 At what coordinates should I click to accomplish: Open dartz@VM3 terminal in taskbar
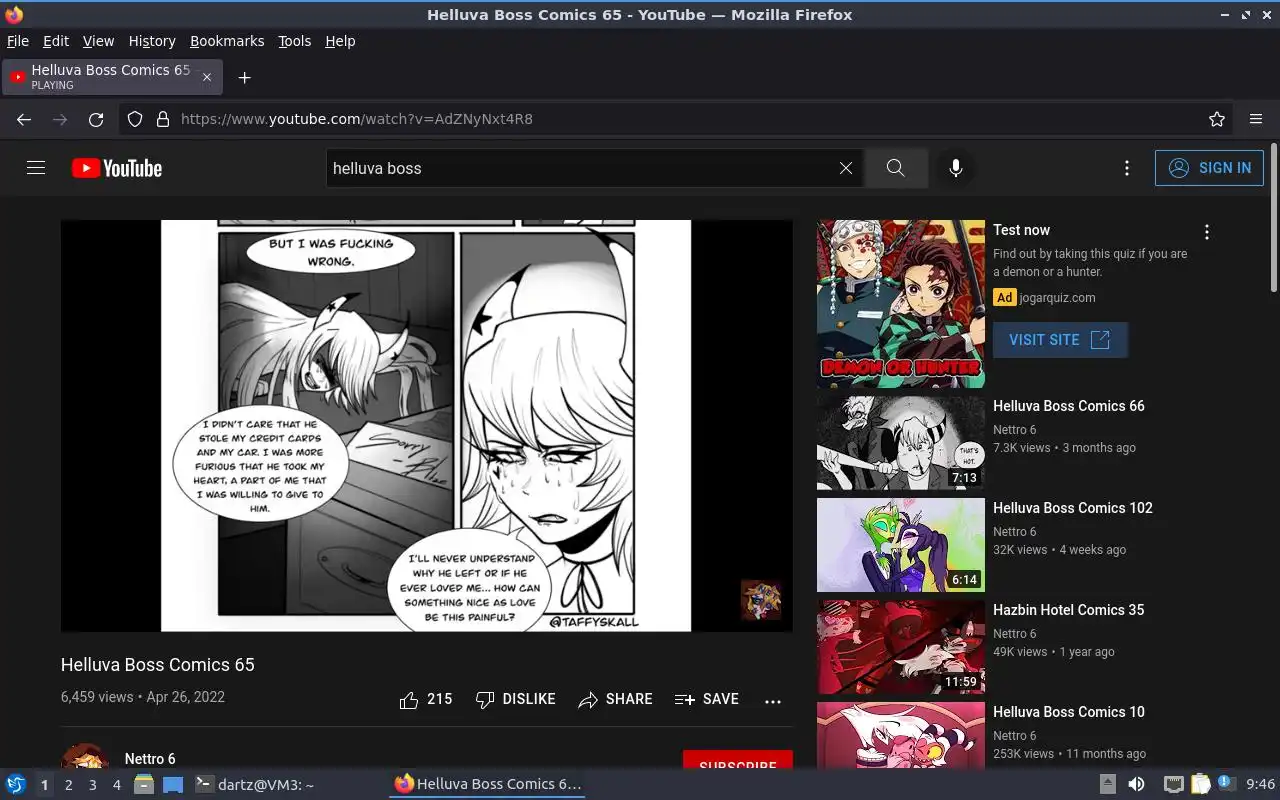point(254,785)
